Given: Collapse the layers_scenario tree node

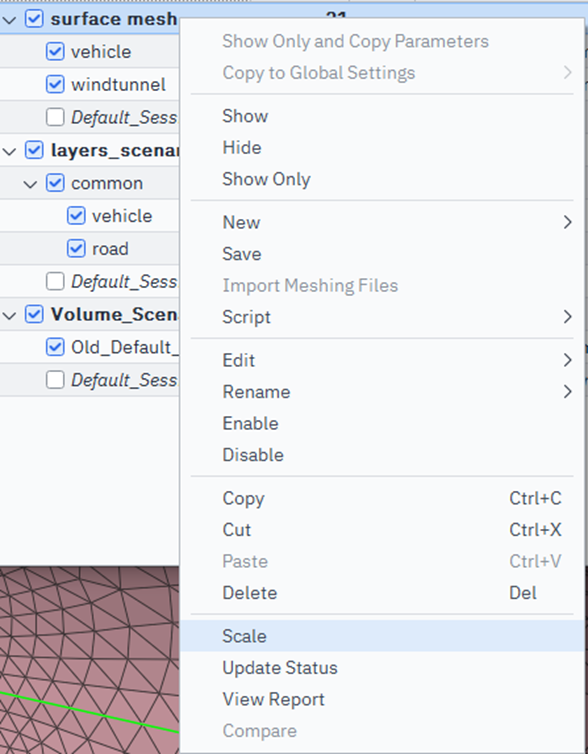Looking at the screenshot, I should (10, 151).
